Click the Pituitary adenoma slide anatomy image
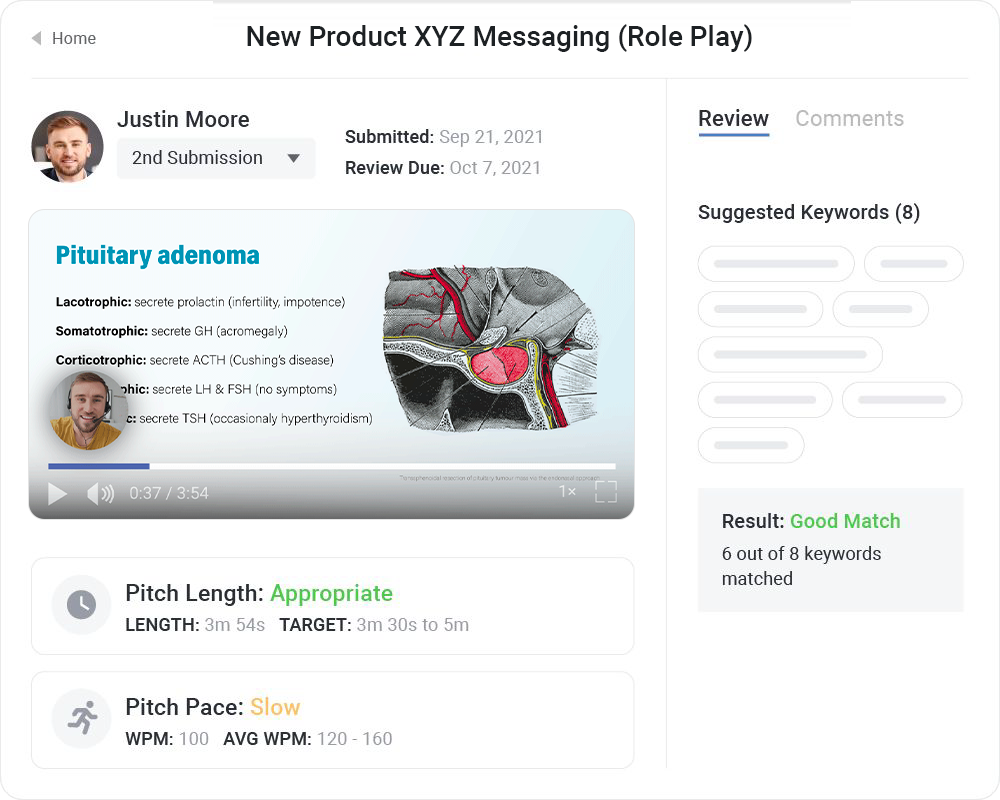1000x800 pixels. 490,340
